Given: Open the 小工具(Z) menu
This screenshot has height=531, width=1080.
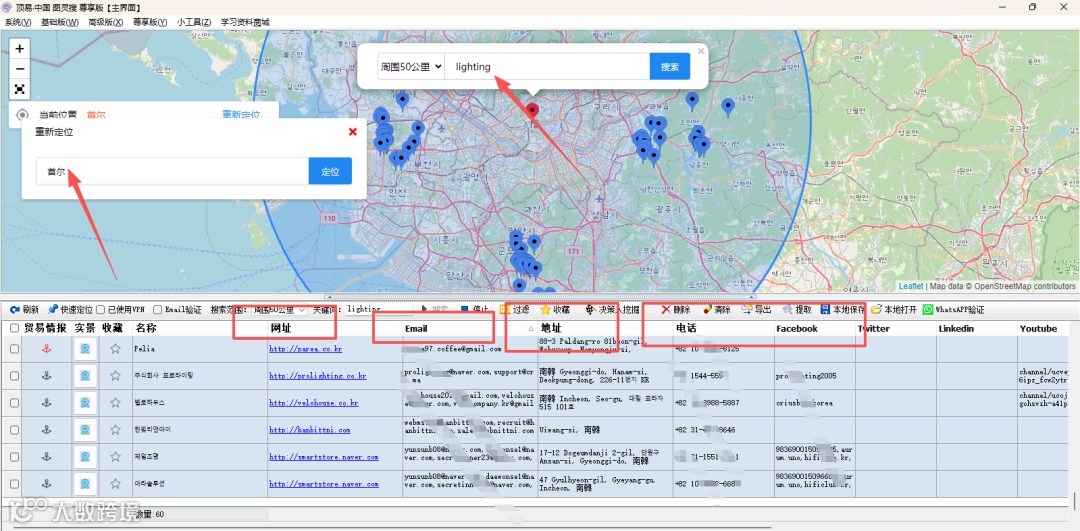Looking at the screenshot, I should pyautogui.click(x=194, y=22).
